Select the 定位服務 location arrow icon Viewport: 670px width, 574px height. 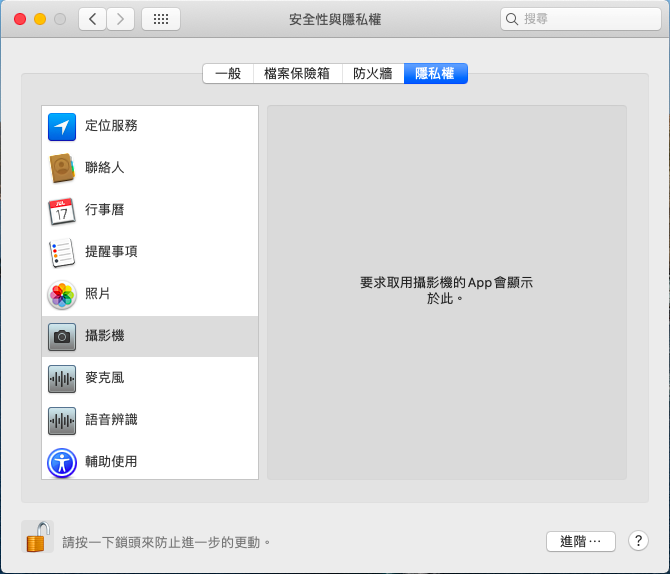pos(62,127)
